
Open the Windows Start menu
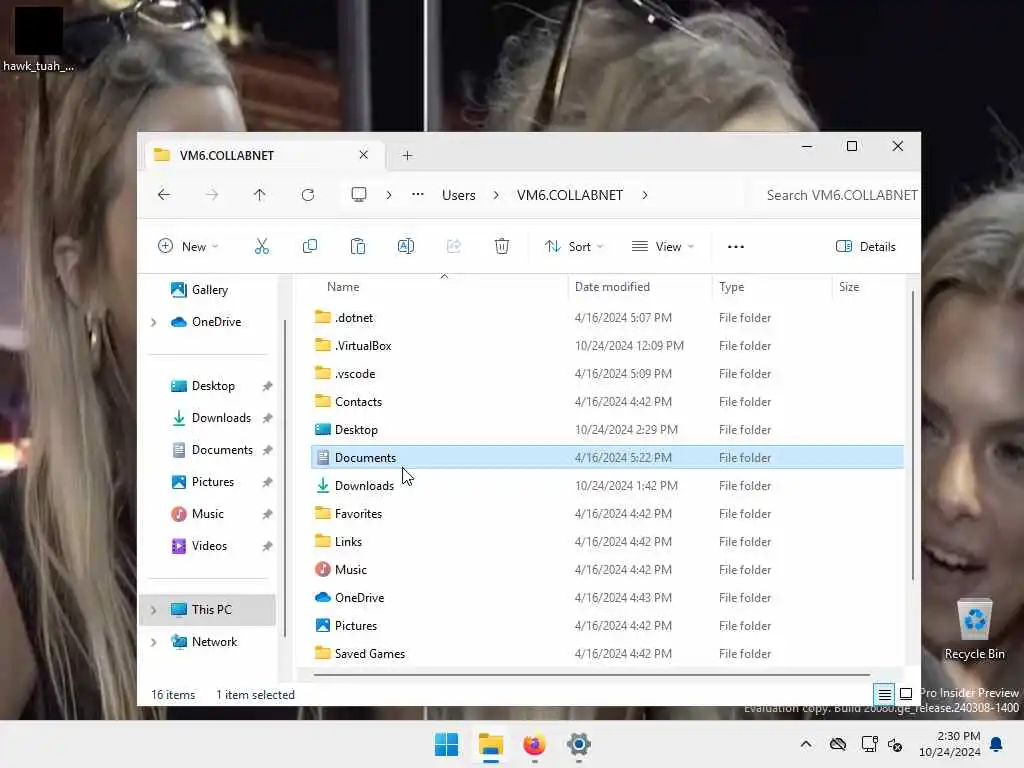point(447,744)
